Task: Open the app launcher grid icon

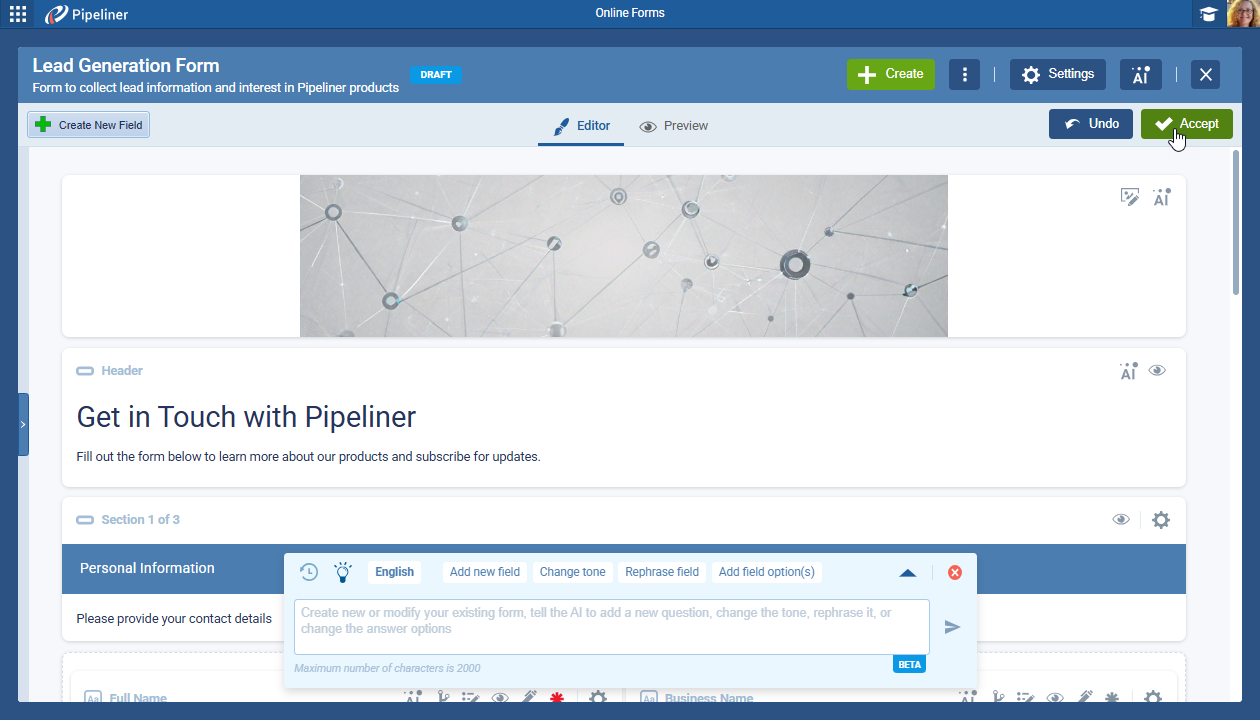Action: pos(18,14)
